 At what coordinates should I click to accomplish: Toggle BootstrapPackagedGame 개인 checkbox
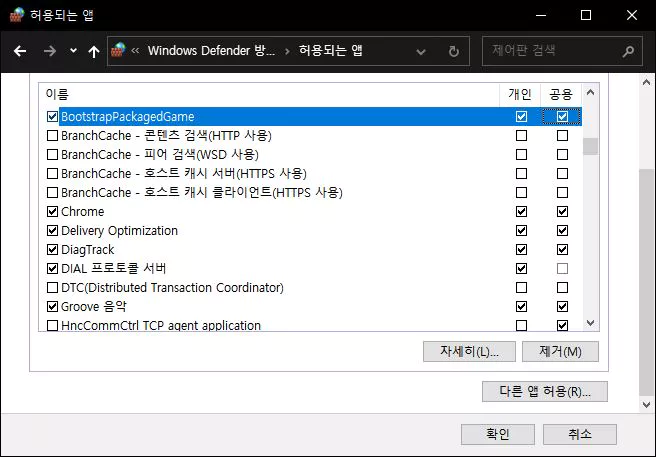(x=521, y=116)
